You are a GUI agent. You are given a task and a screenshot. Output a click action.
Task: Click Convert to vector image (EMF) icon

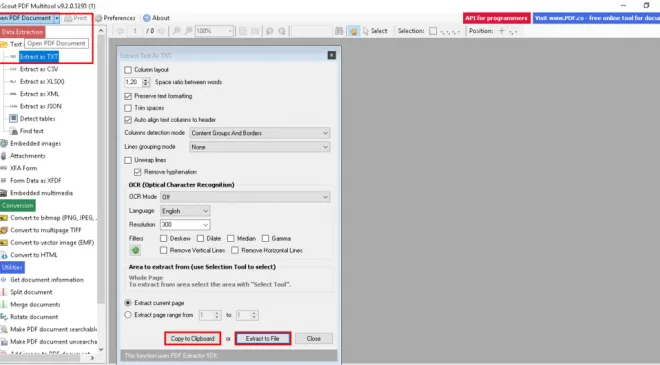tap(4, 242)
